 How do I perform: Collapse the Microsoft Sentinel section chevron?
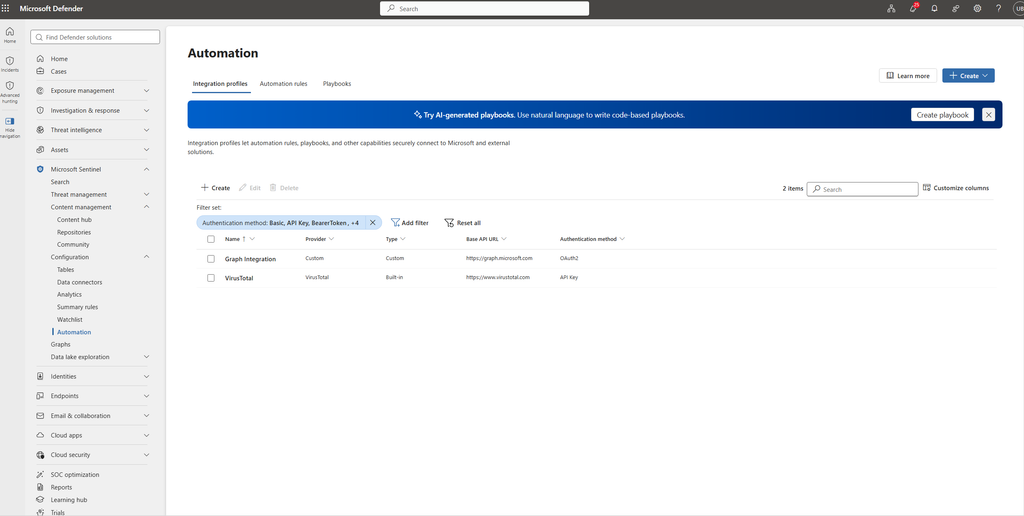146,169
